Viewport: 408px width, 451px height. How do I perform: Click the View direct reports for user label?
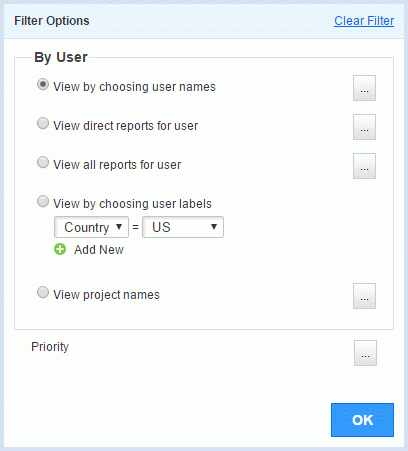click(x=126, y=126)
